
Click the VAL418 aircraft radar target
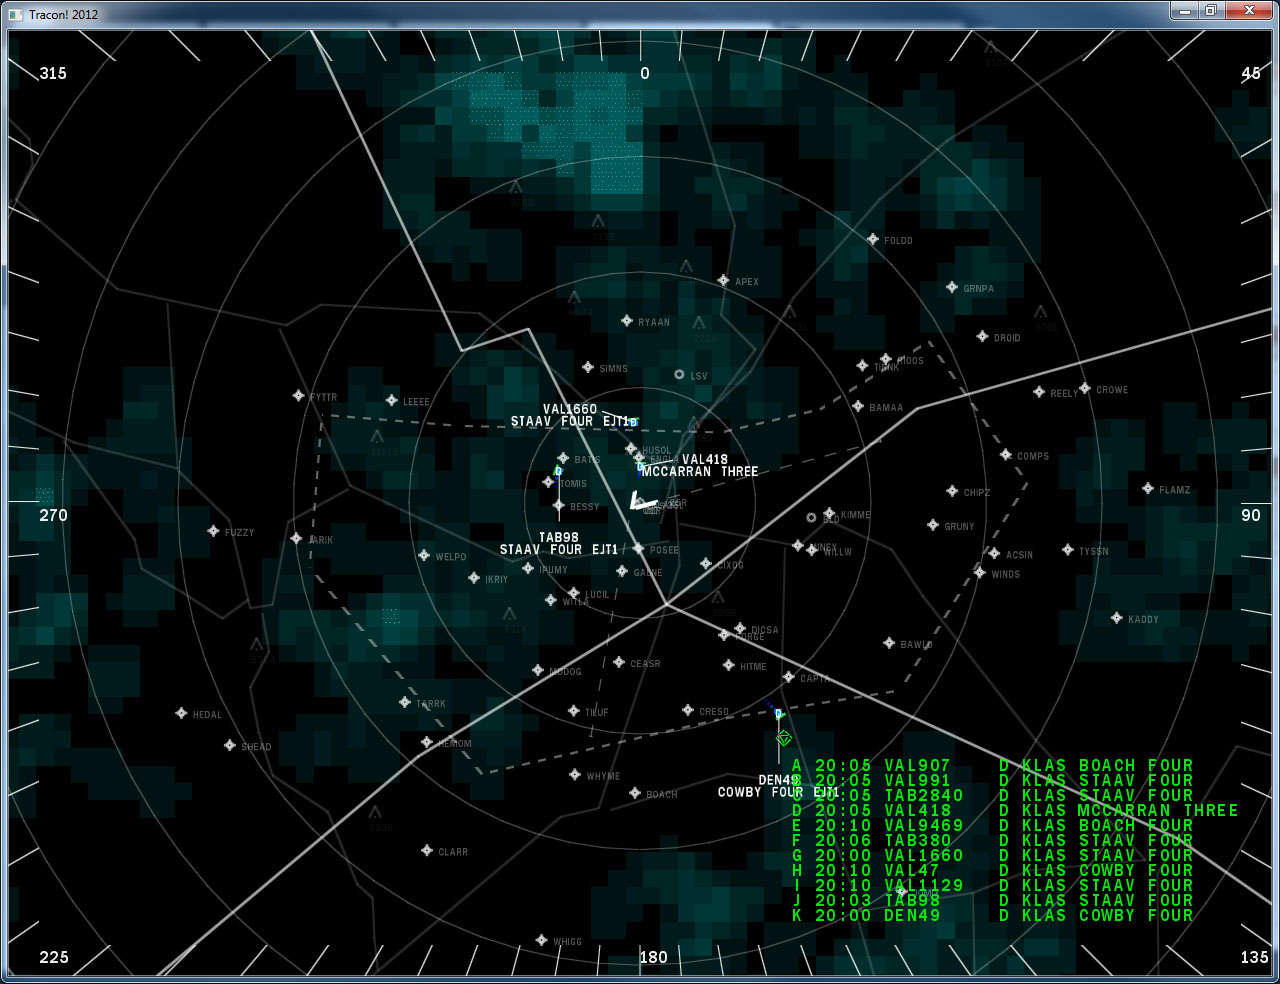640,466
